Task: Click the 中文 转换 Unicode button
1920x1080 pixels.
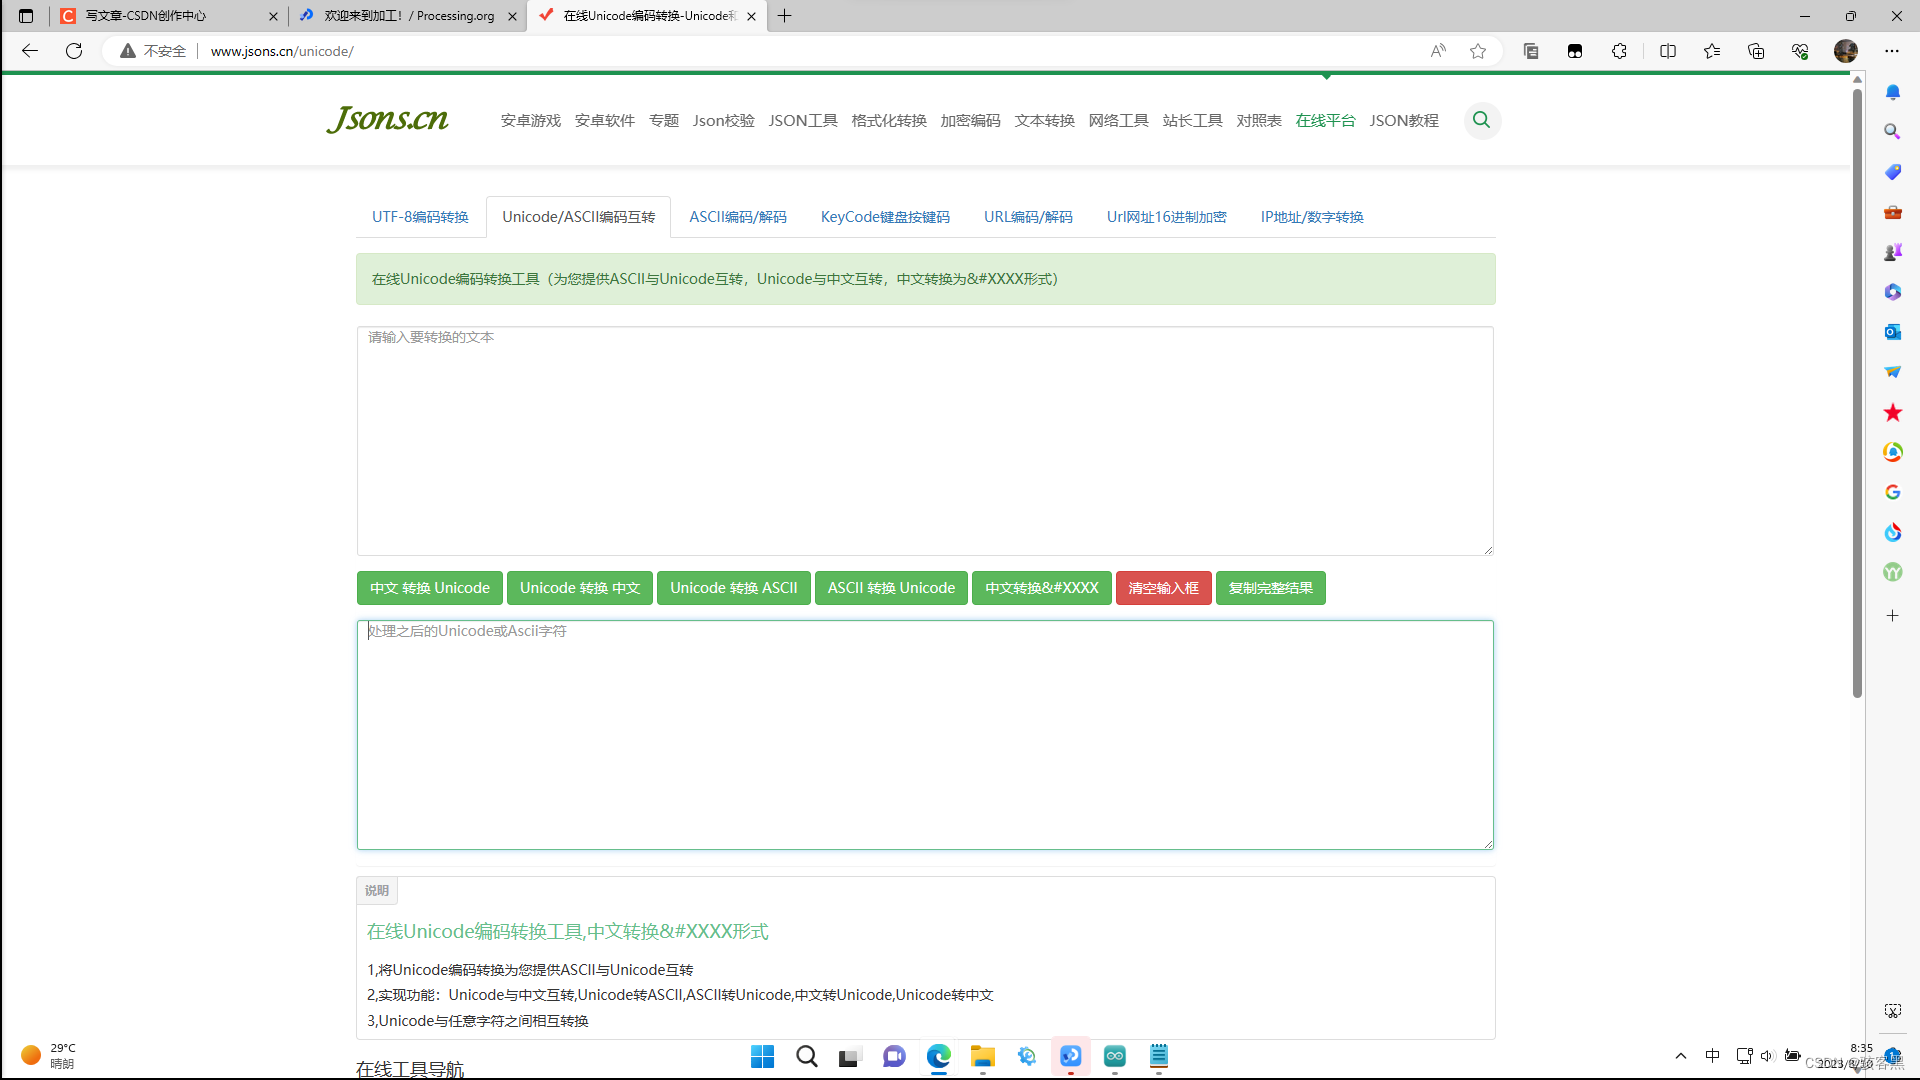Action: 429,588
